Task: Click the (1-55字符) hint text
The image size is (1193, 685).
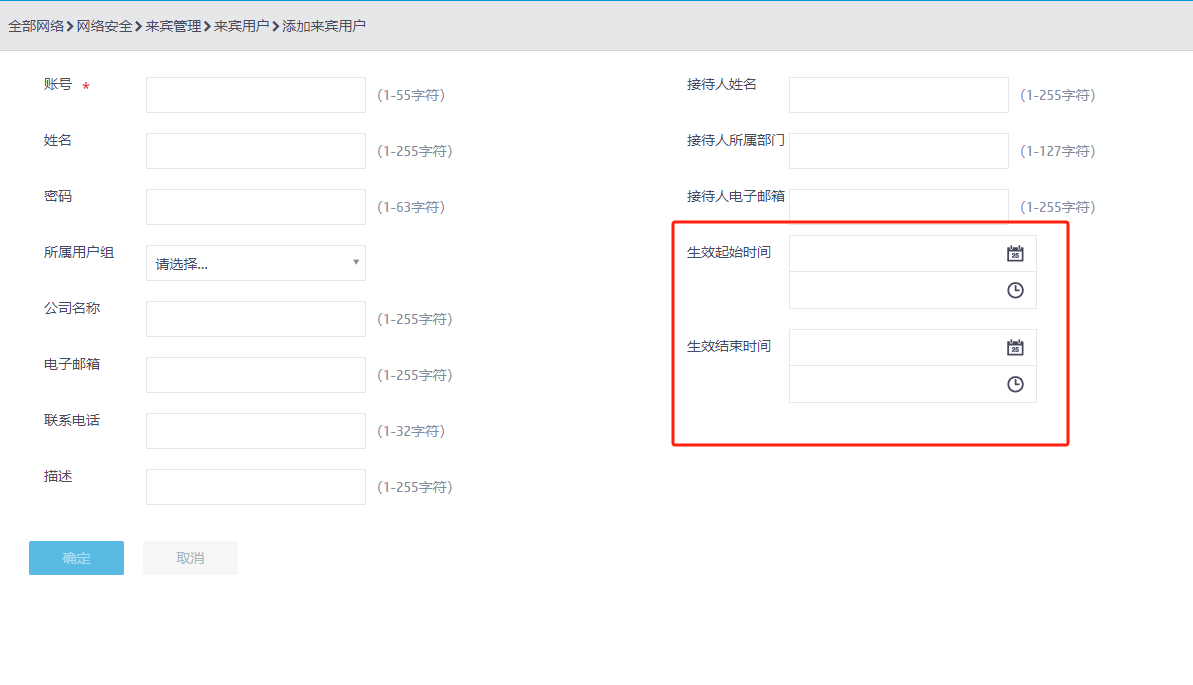Action: (411, 95)
